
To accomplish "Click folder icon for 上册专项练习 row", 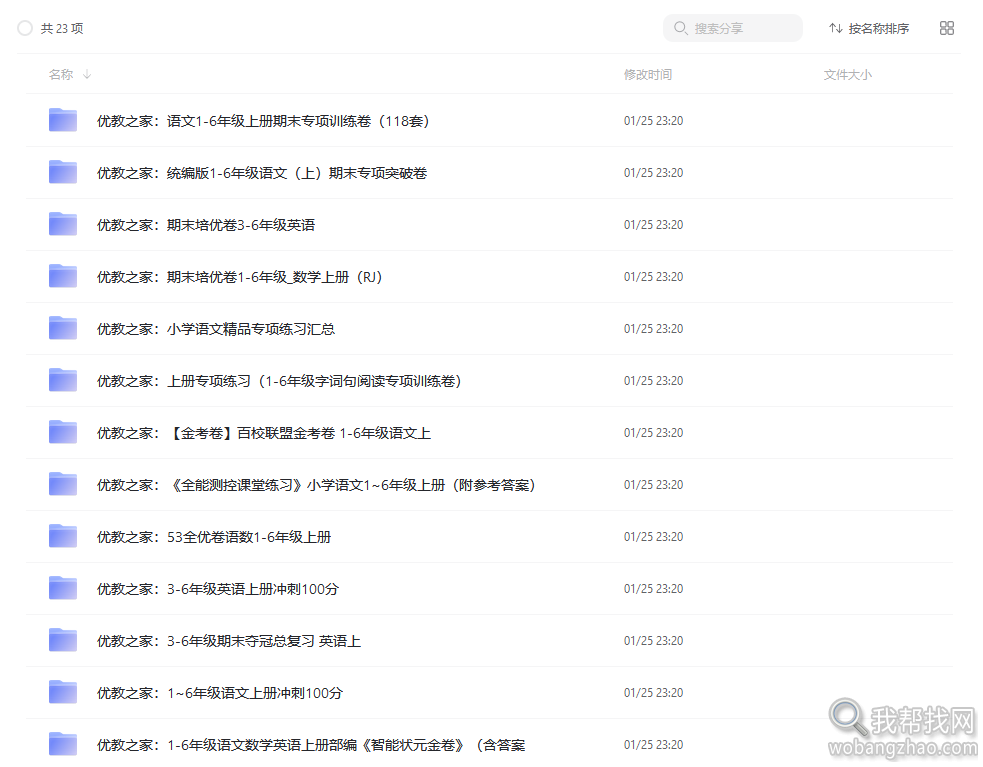I will (x=63, y=380).
